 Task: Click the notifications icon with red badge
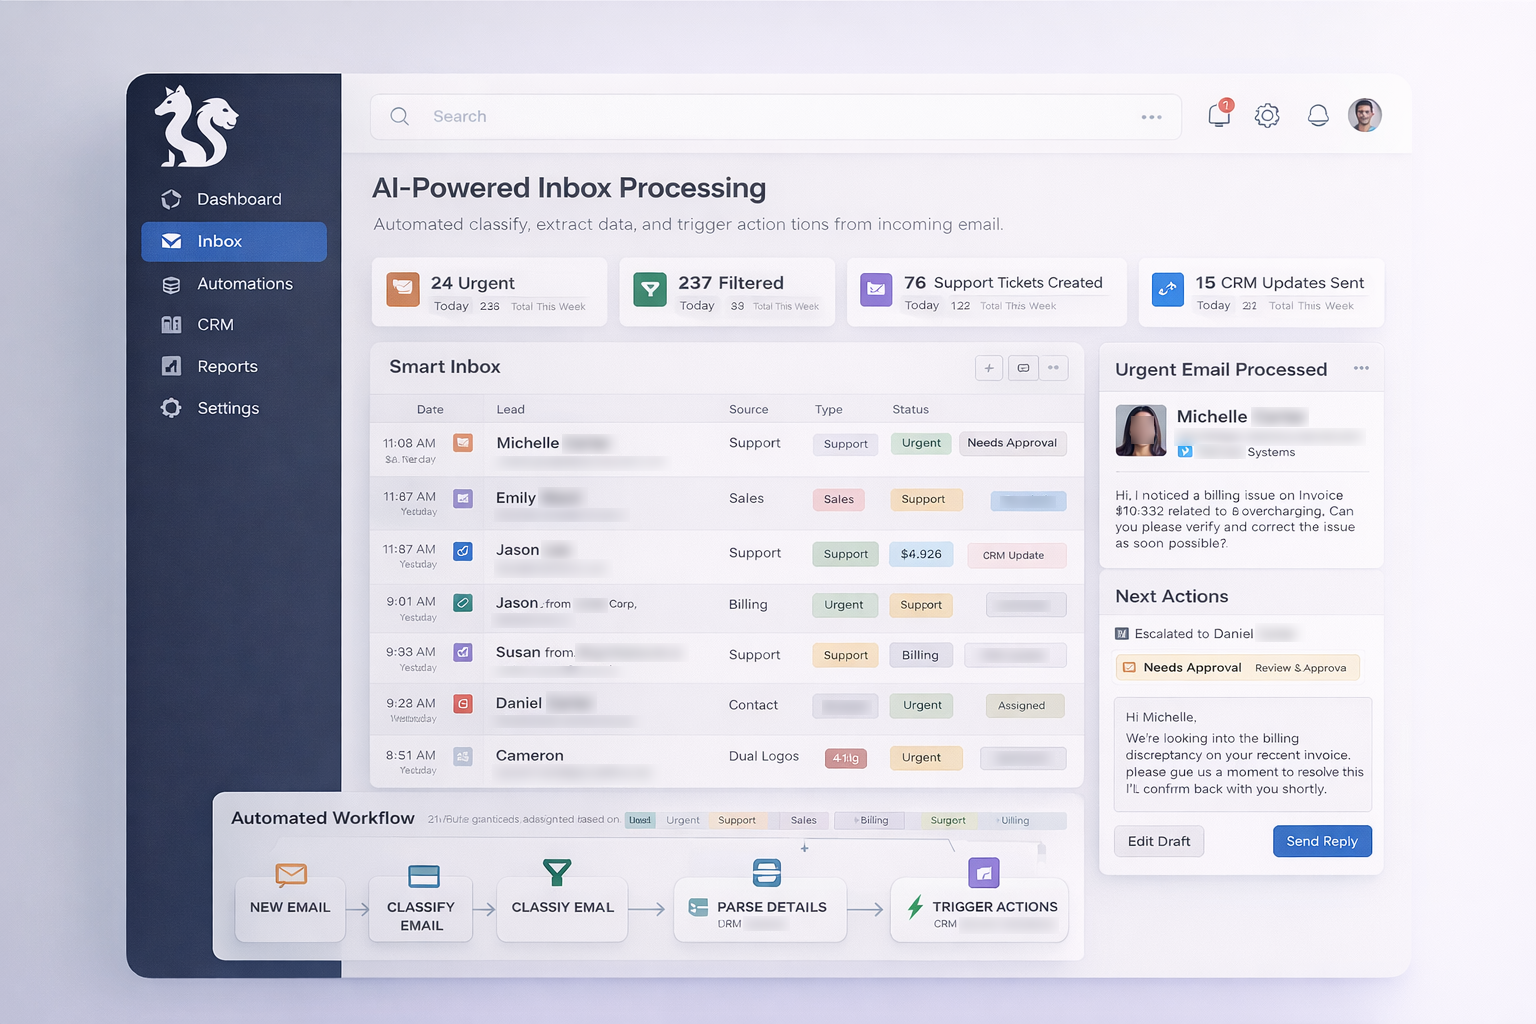click(x=1219, y=115)
